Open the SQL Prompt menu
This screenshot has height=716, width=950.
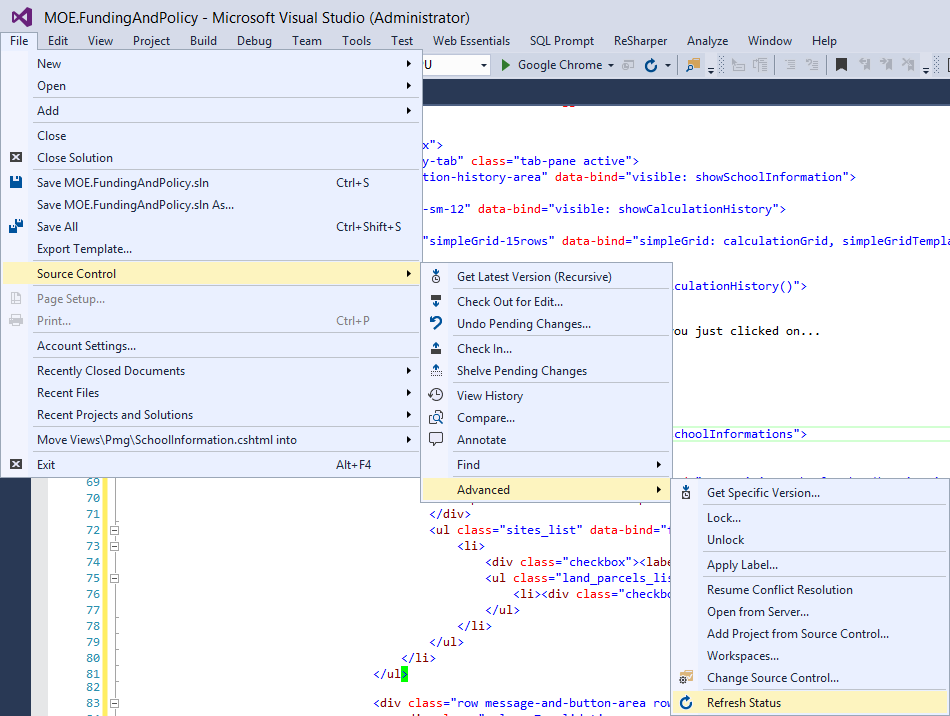[562, 41]
